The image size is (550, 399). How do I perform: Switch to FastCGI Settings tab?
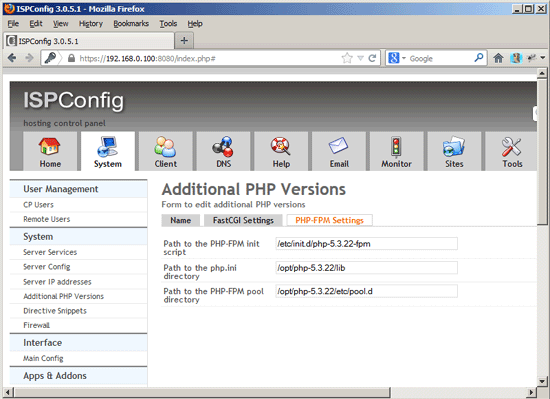[x=243, y=220]
